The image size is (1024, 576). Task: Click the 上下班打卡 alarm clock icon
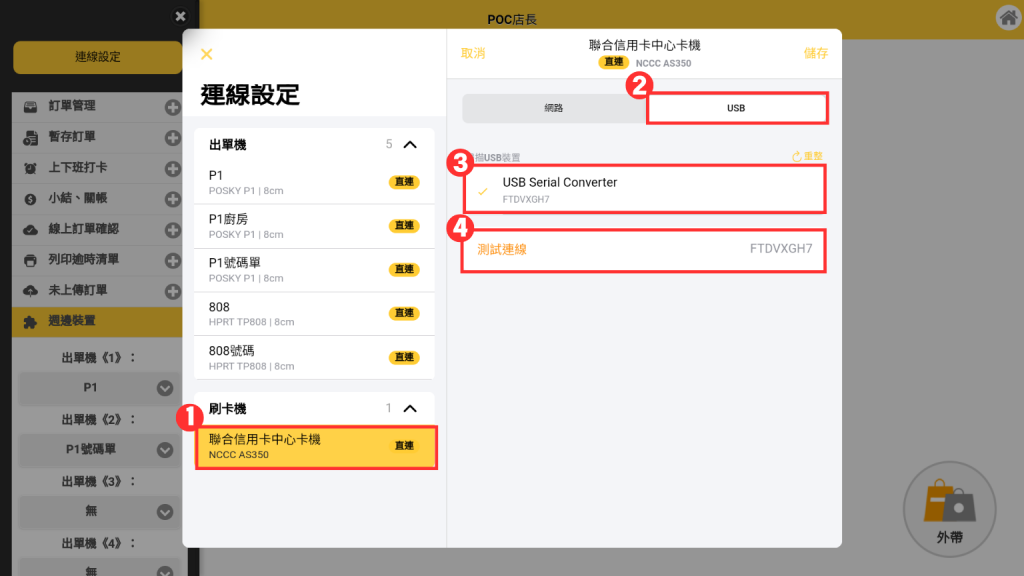pos(30,168)
